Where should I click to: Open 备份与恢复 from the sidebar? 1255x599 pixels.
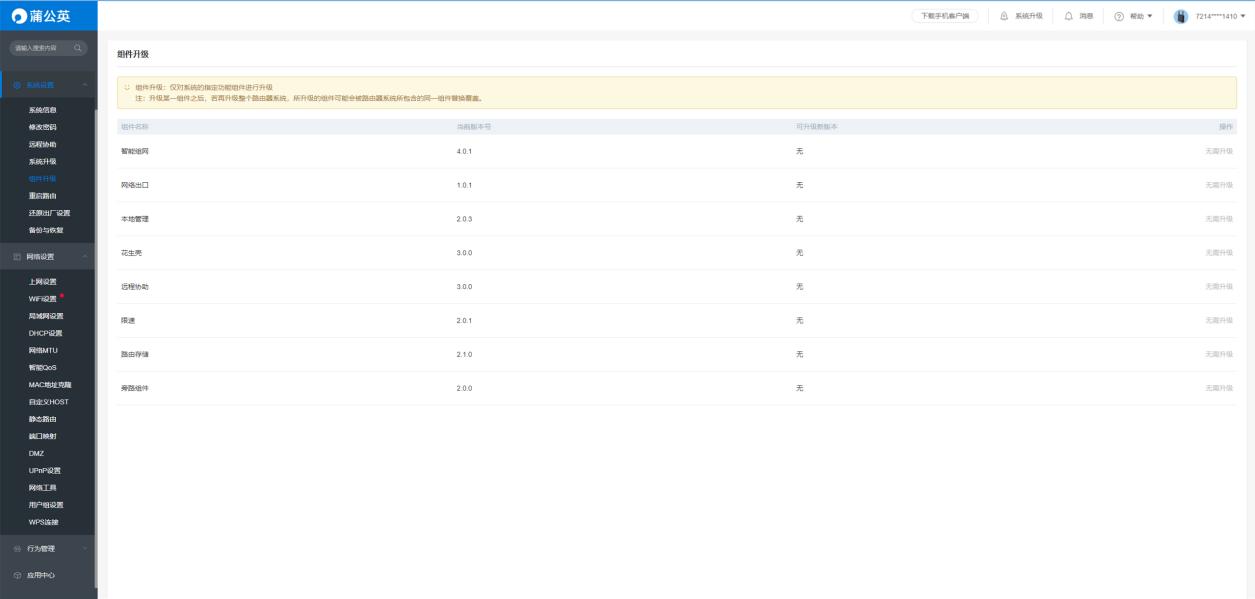(46, 230)
